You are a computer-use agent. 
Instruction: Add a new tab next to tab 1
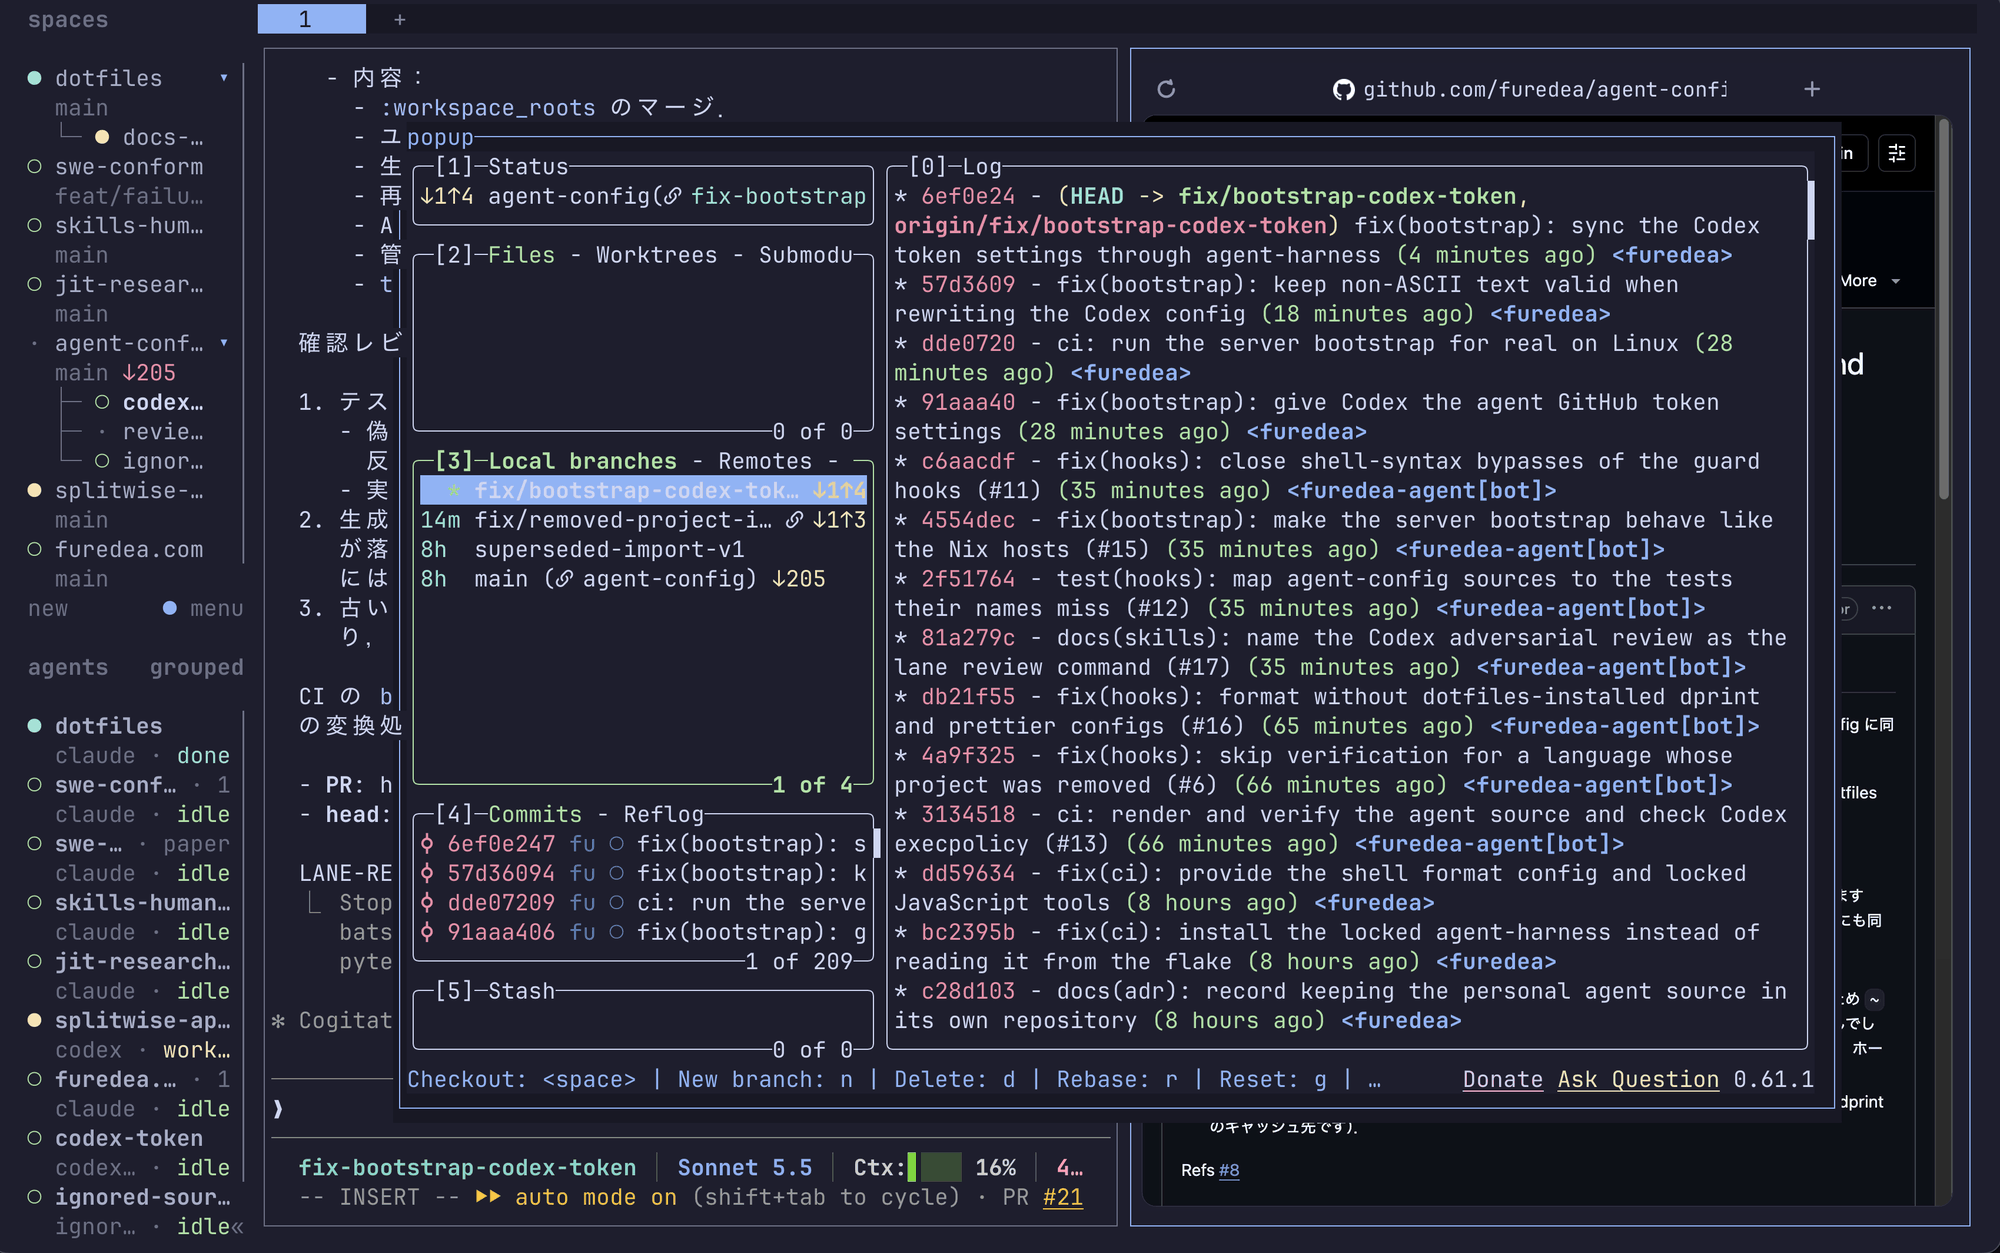click(x=399, y=19)
